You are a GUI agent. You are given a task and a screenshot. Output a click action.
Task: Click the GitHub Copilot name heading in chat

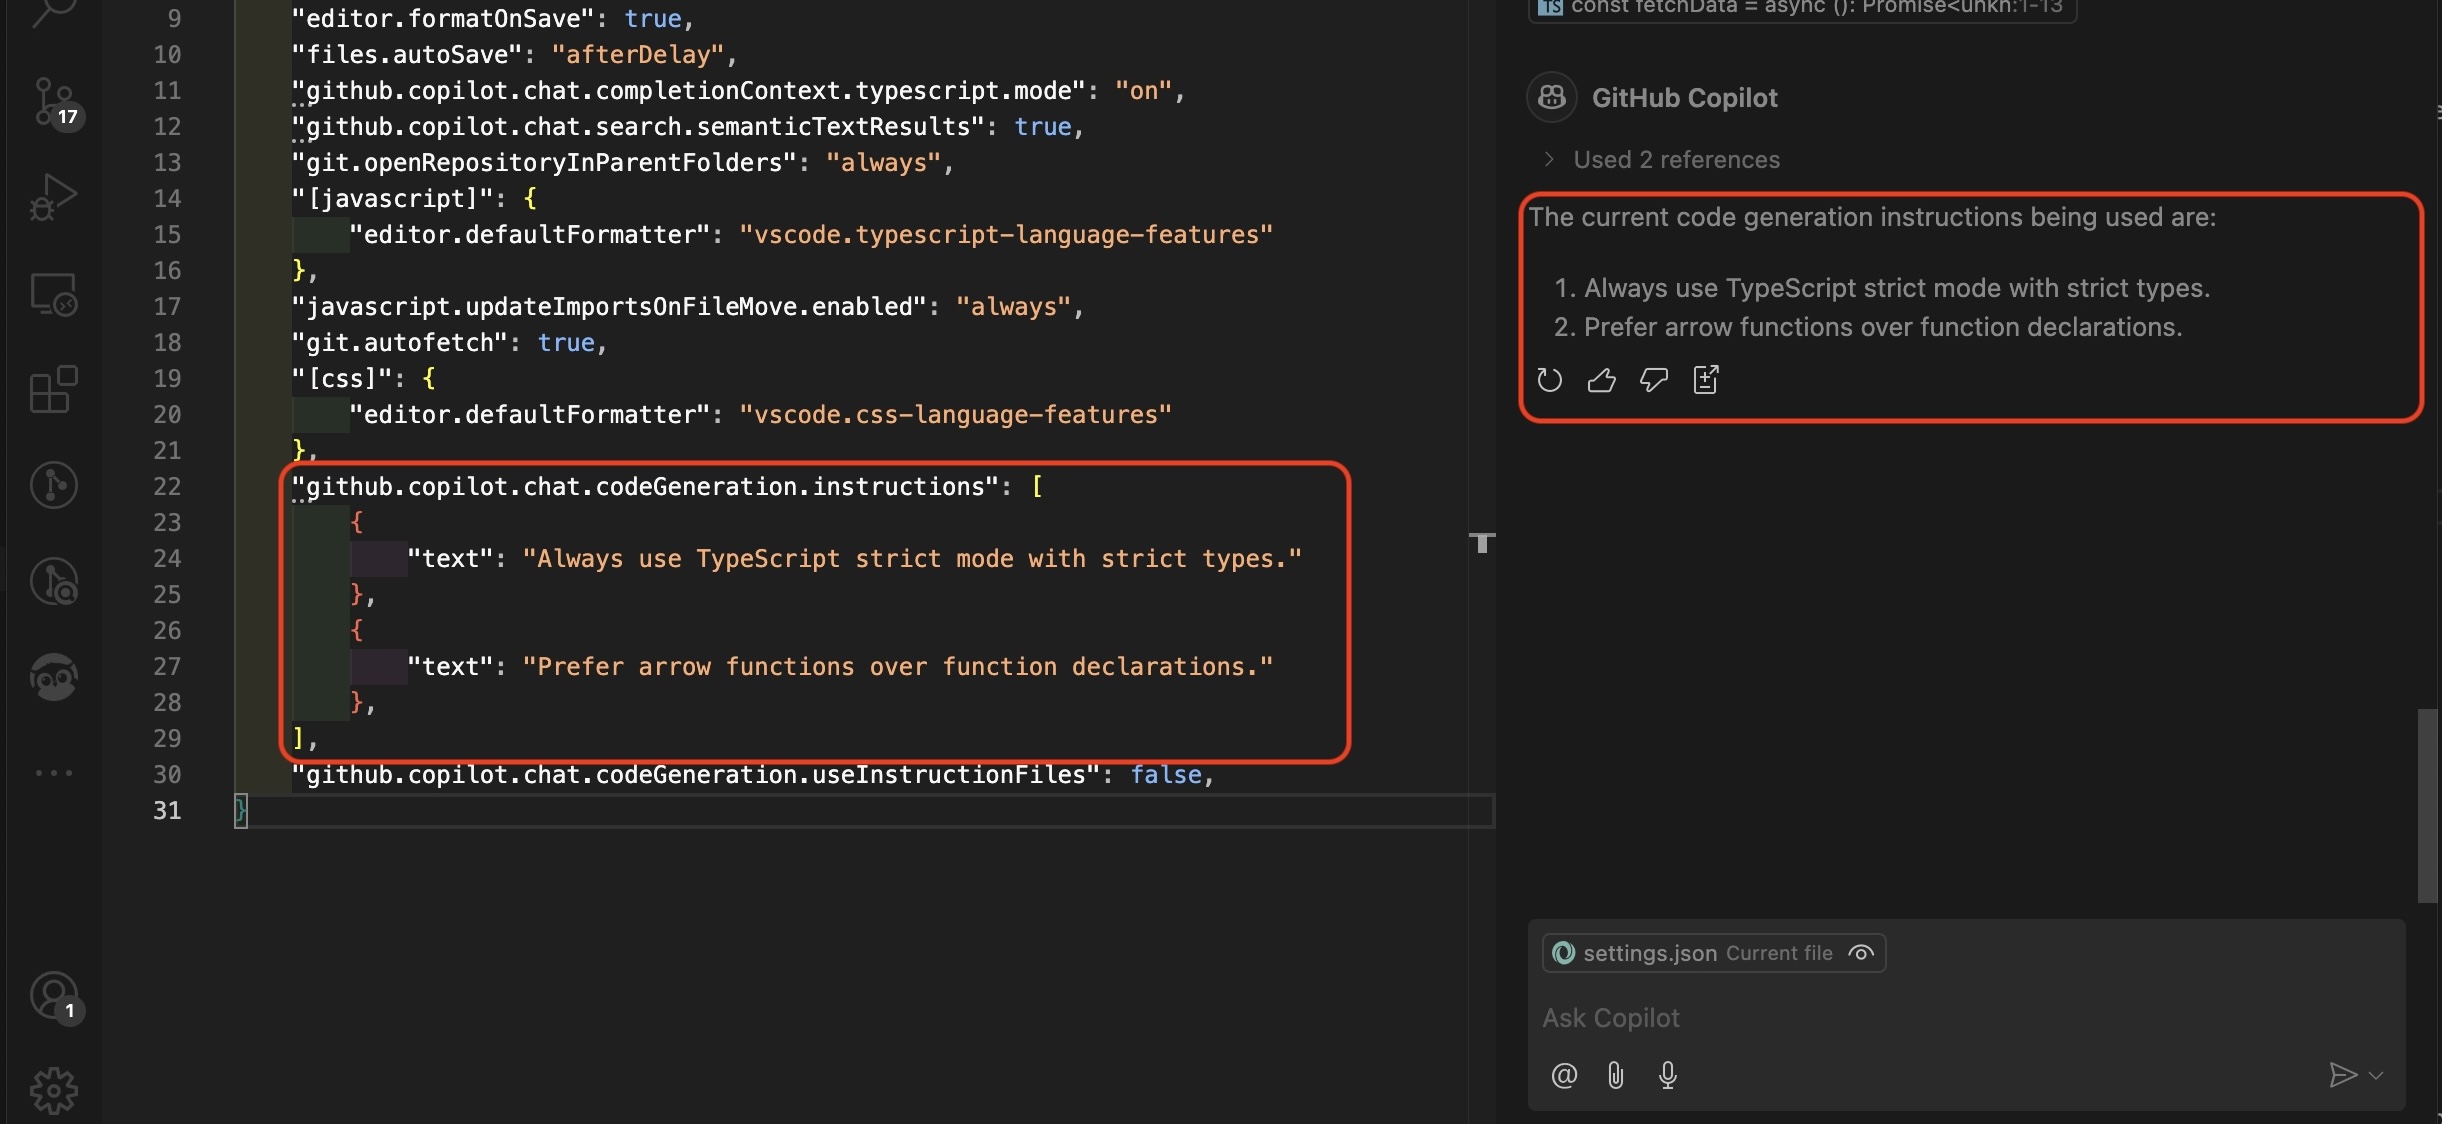point(1685,98)
